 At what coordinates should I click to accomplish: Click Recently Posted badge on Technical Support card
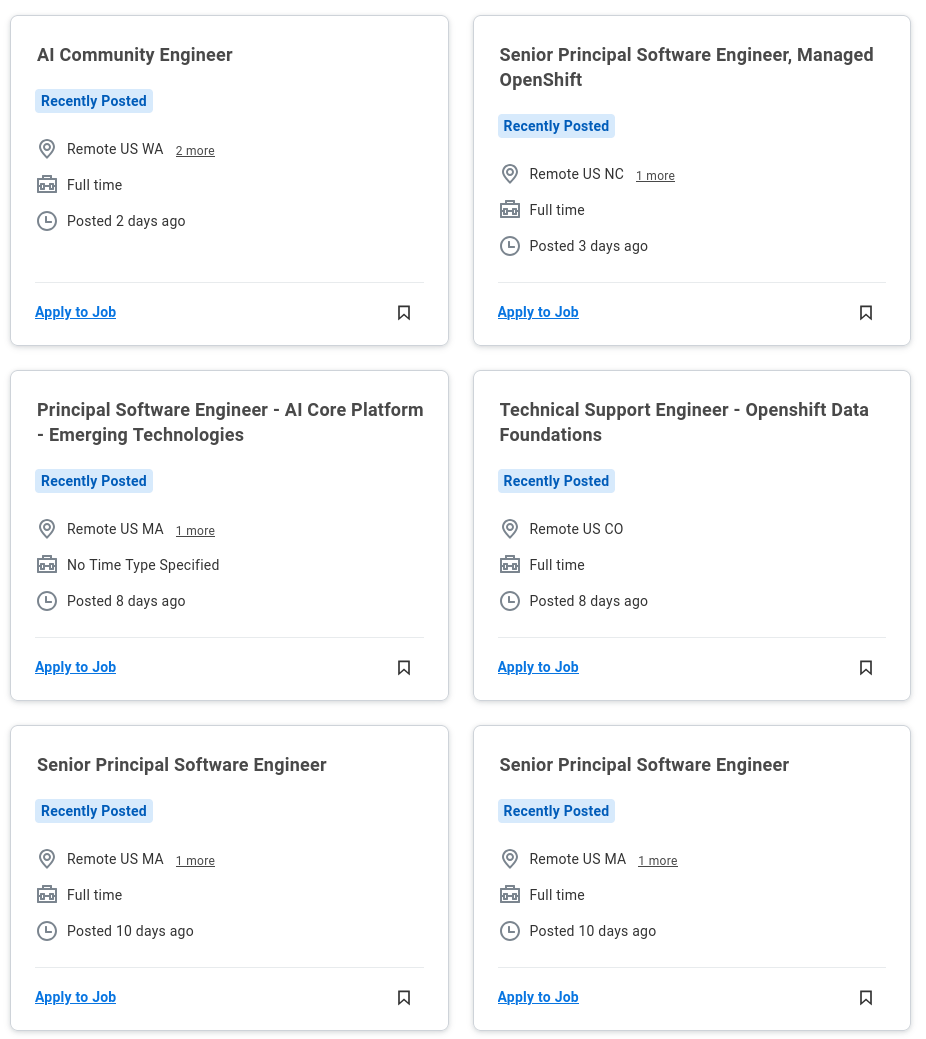pyautogui.click(x=556, y=481)
